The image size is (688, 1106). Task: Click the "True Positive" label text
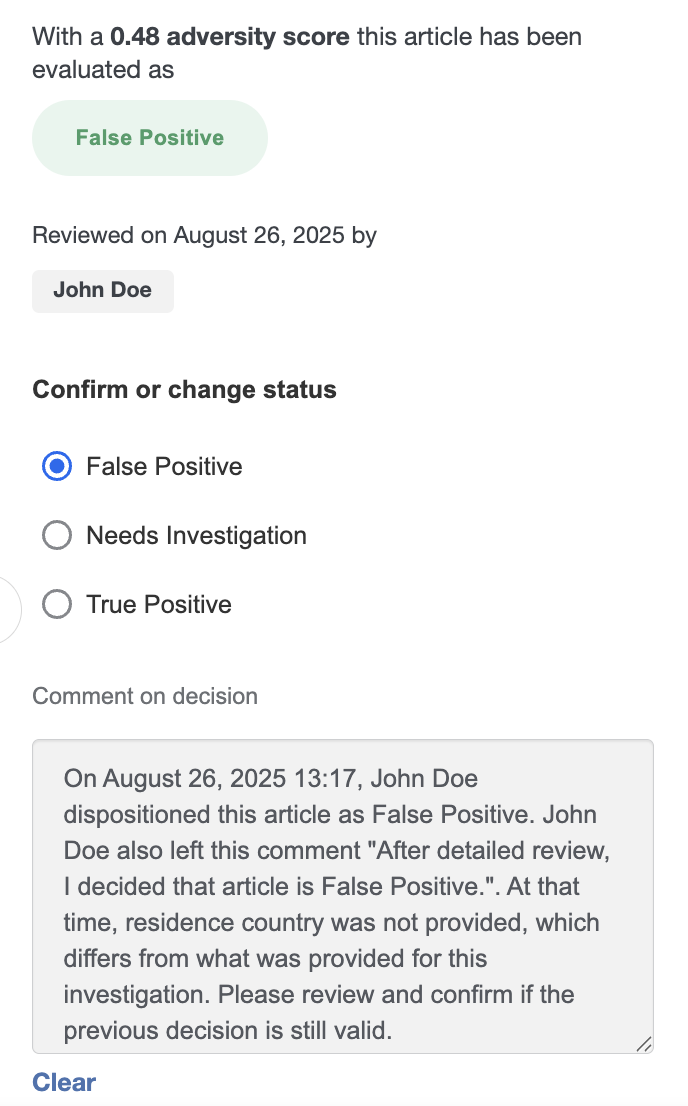[x=159, y=604]
